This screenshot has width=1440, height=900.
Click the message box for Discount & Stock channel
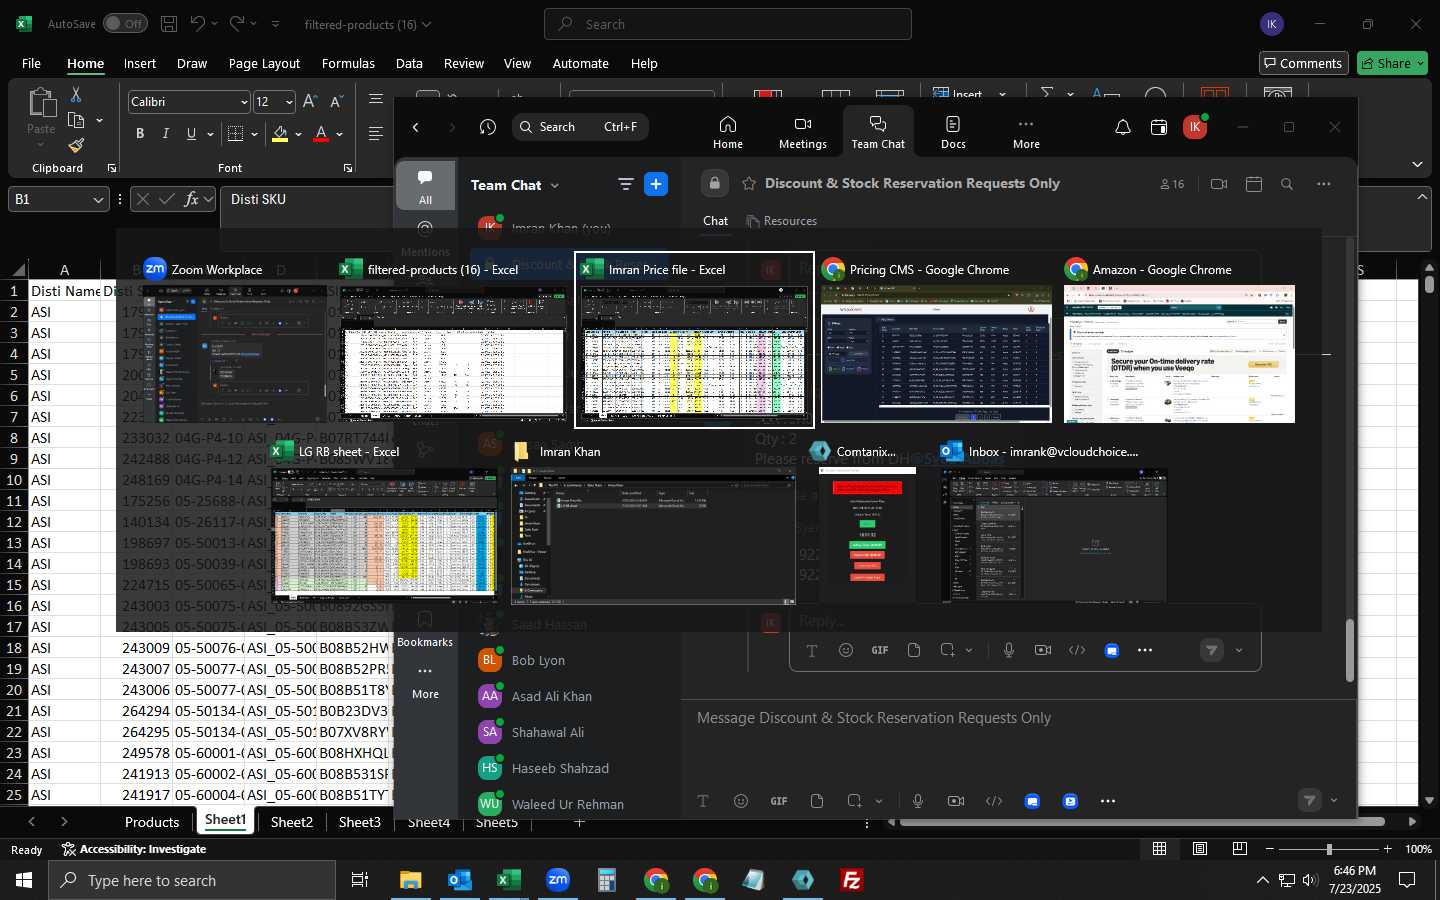pos(1018,718)
